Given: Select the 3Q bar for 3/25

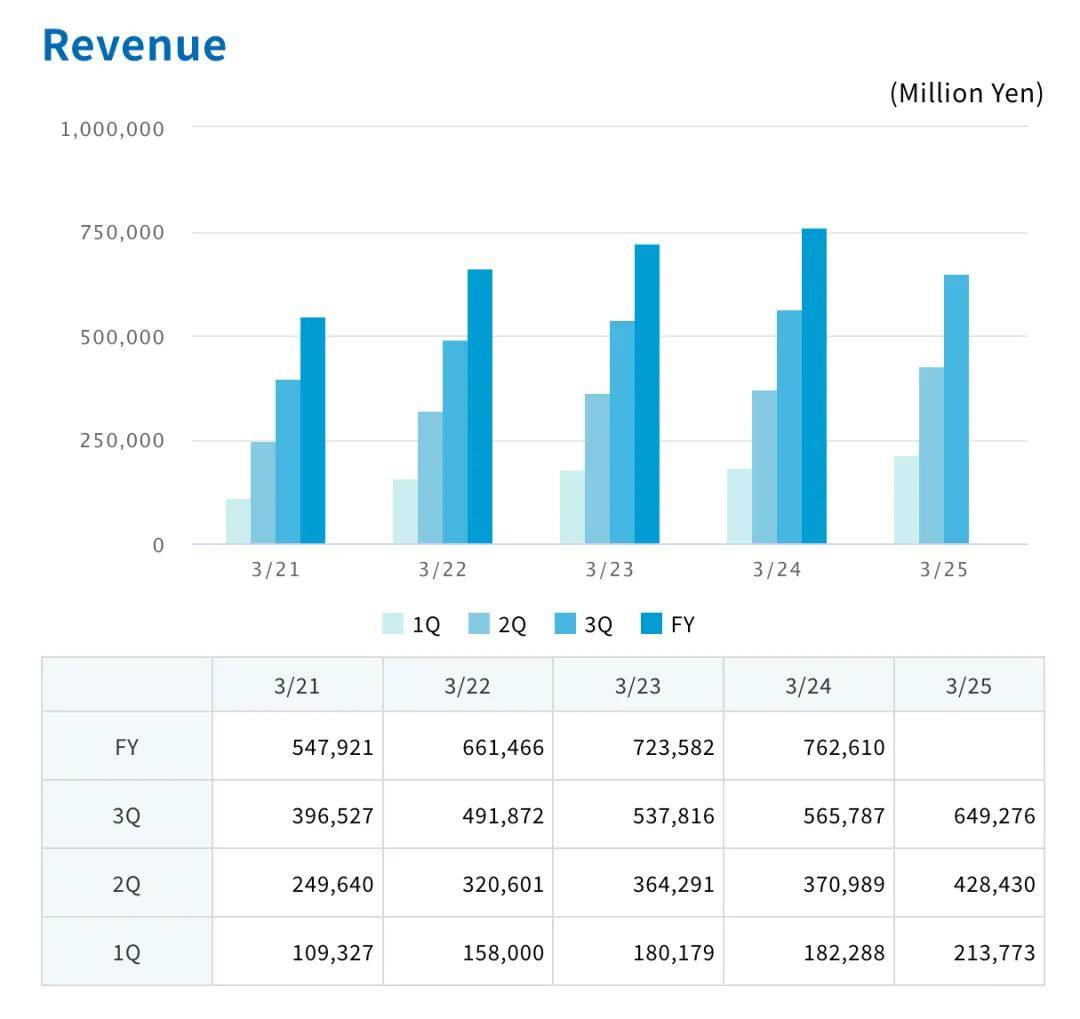Looking at the screenshot, I should pos(956,410).
